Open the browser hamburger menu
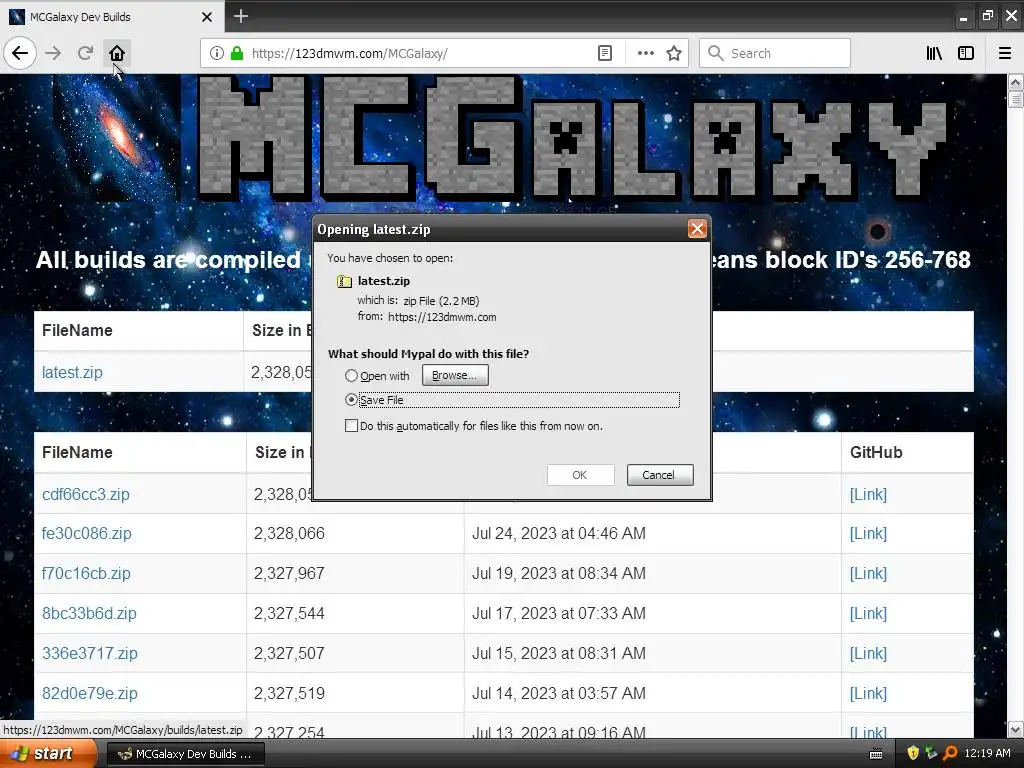The width and height of the screenshot is (1024, 768). (x=1004, y=53)
